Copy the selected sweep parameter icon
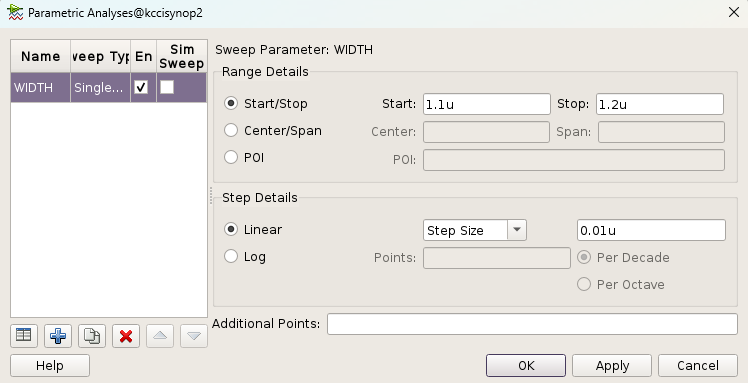Viewport: 748px width, 383px height. (x=92, y=336)
